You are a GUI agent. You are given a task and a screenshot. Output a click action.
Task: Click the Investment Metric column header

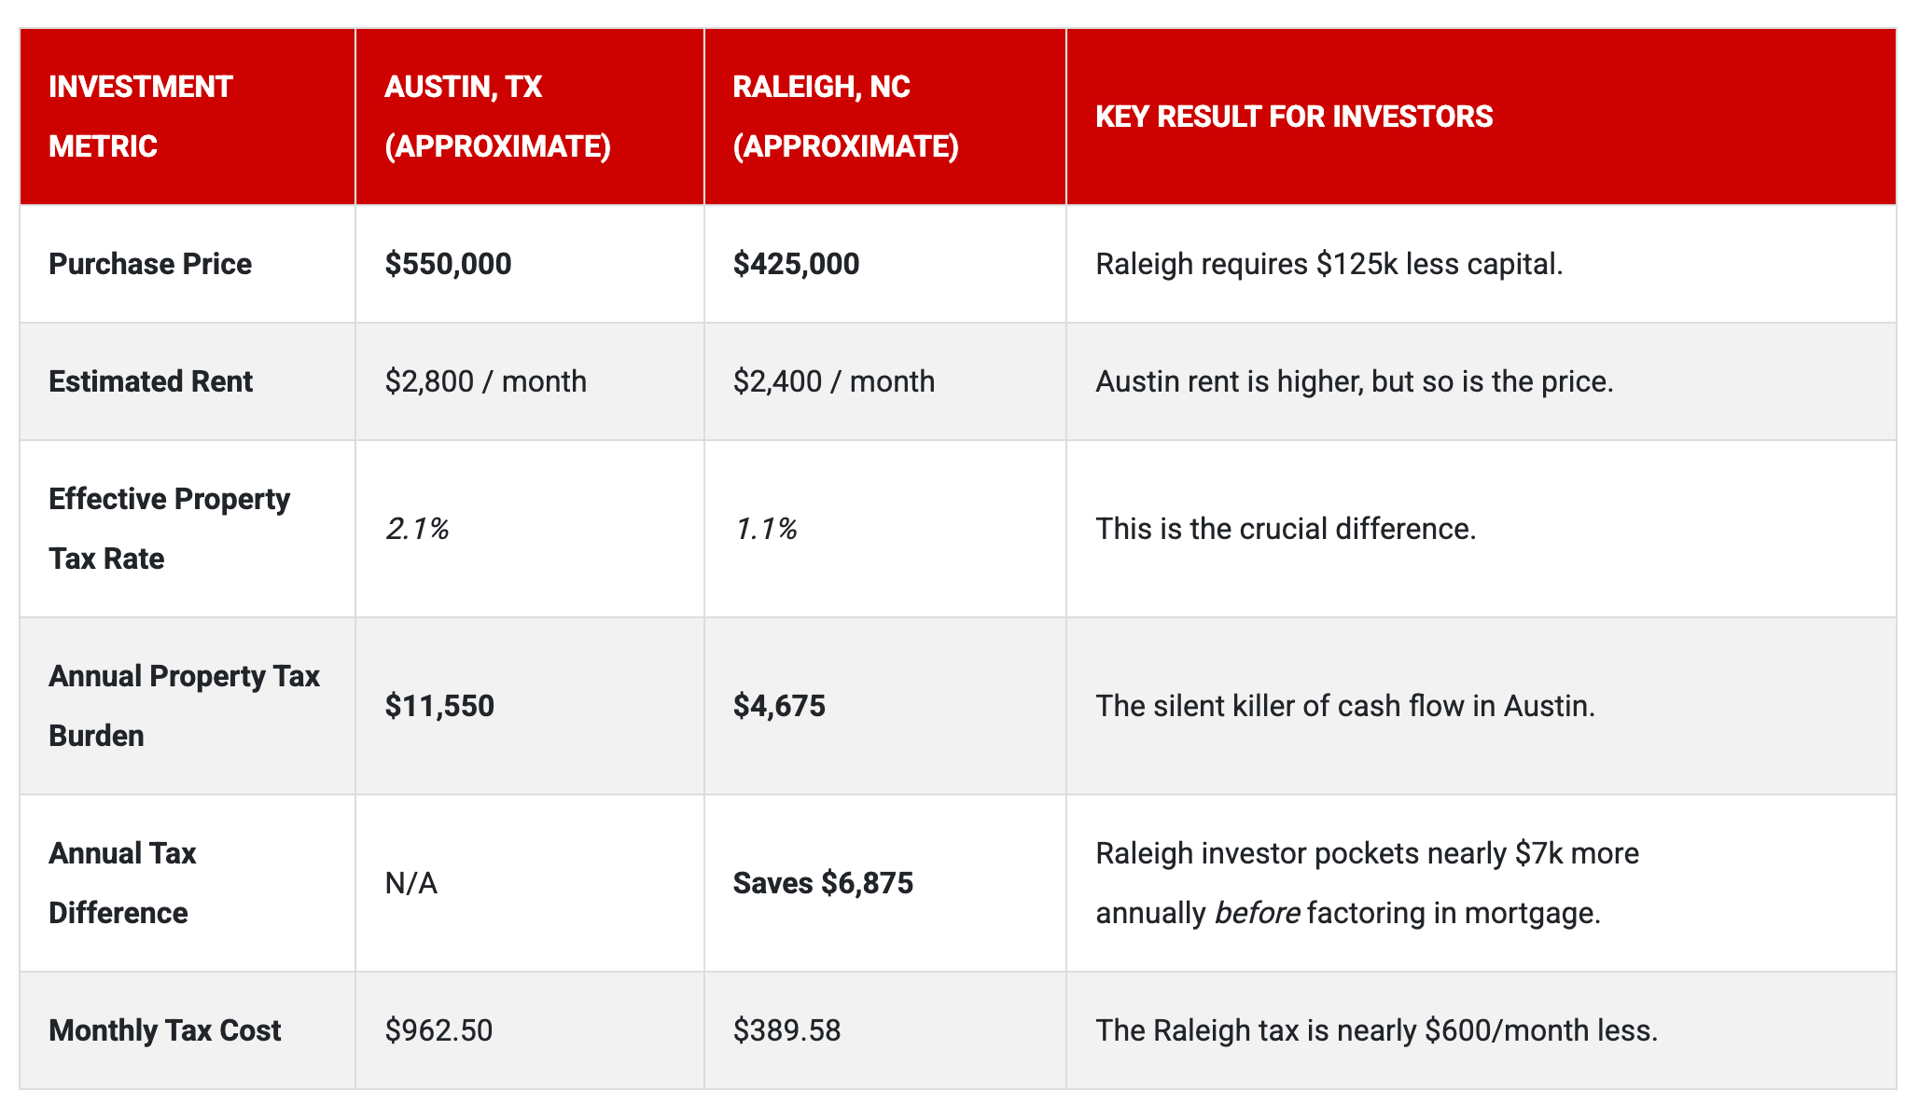pyautogui.click(x=141, y=116)
